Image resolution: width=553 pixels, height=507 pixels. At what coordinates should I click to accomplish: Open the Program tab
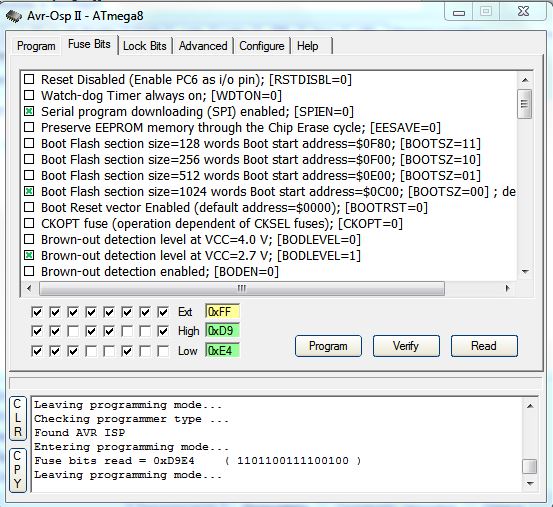click(x=36, y=46)
